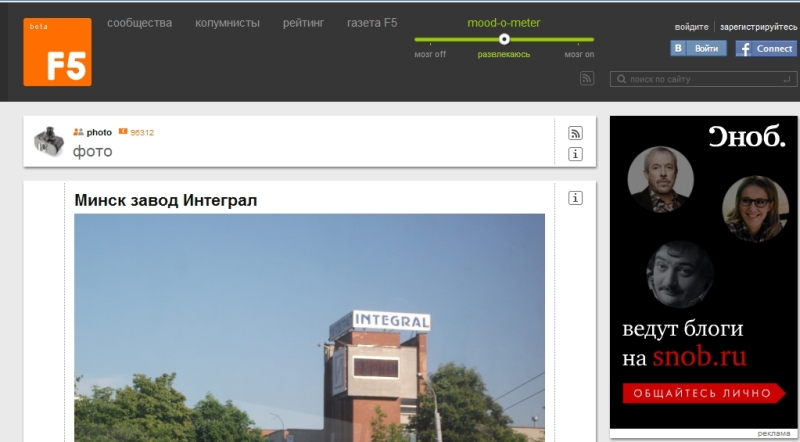Open the RSS feed icon beside site search
Viewport: 800px width, 442px height.
587,78
